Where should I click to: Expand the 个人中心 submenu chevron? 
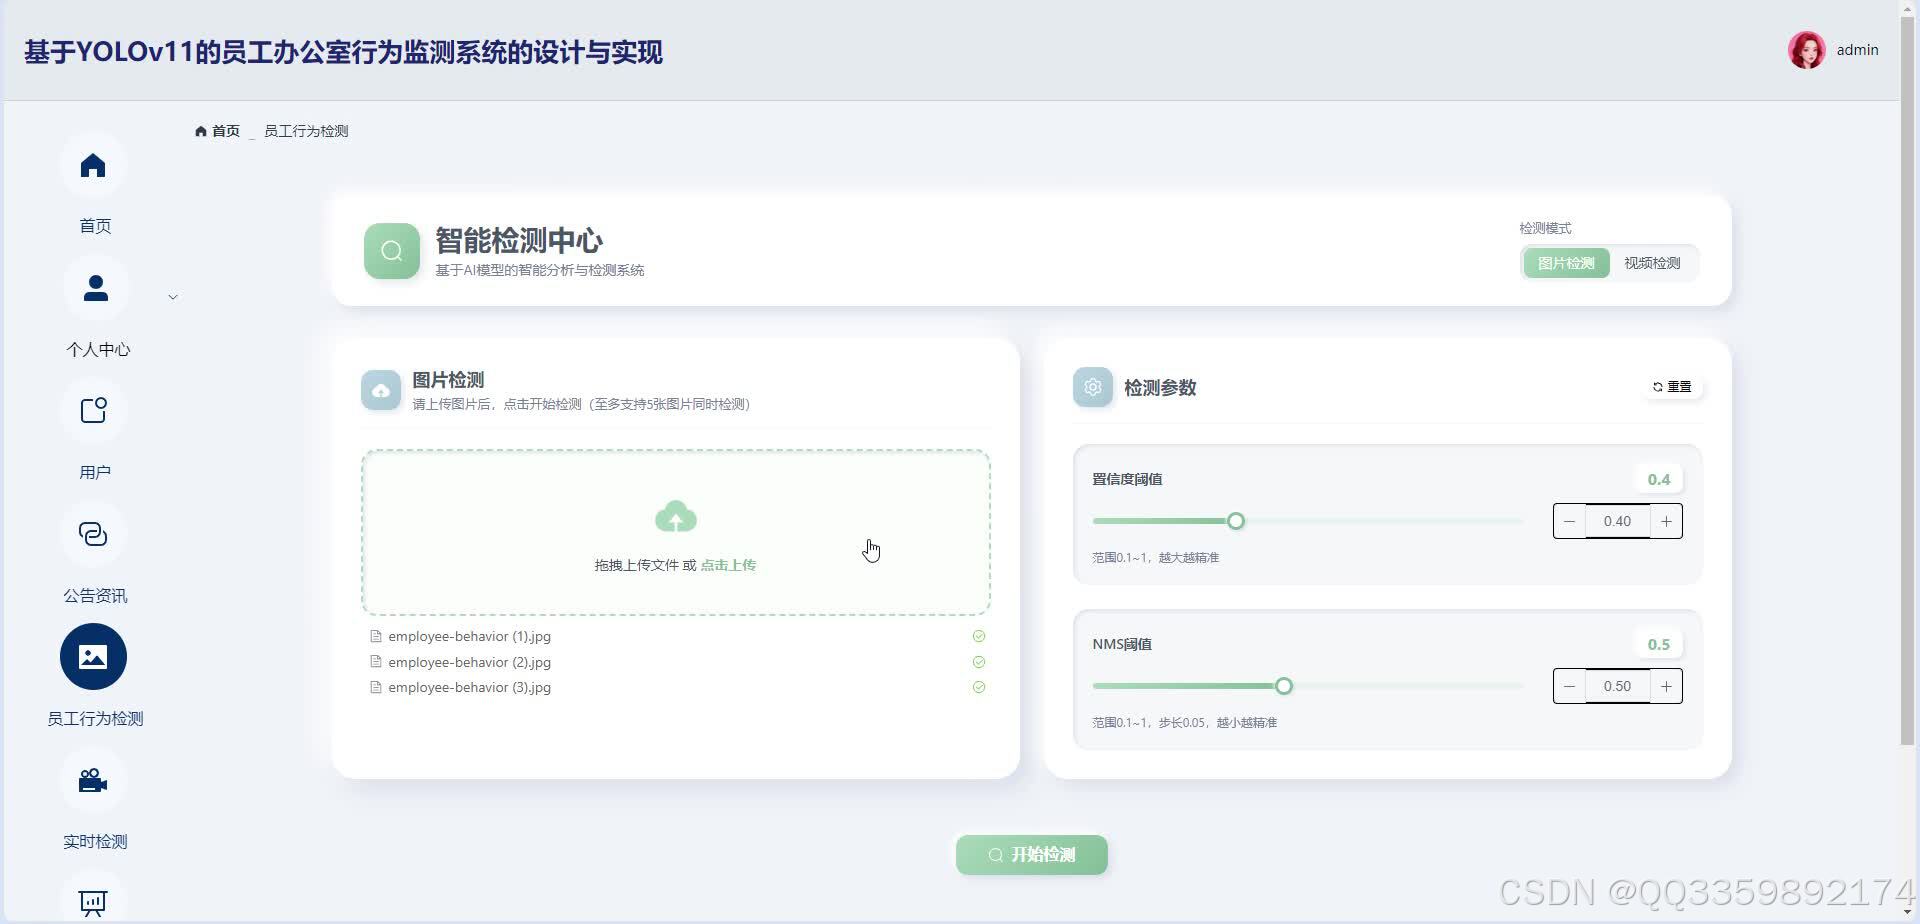(173, 297)
